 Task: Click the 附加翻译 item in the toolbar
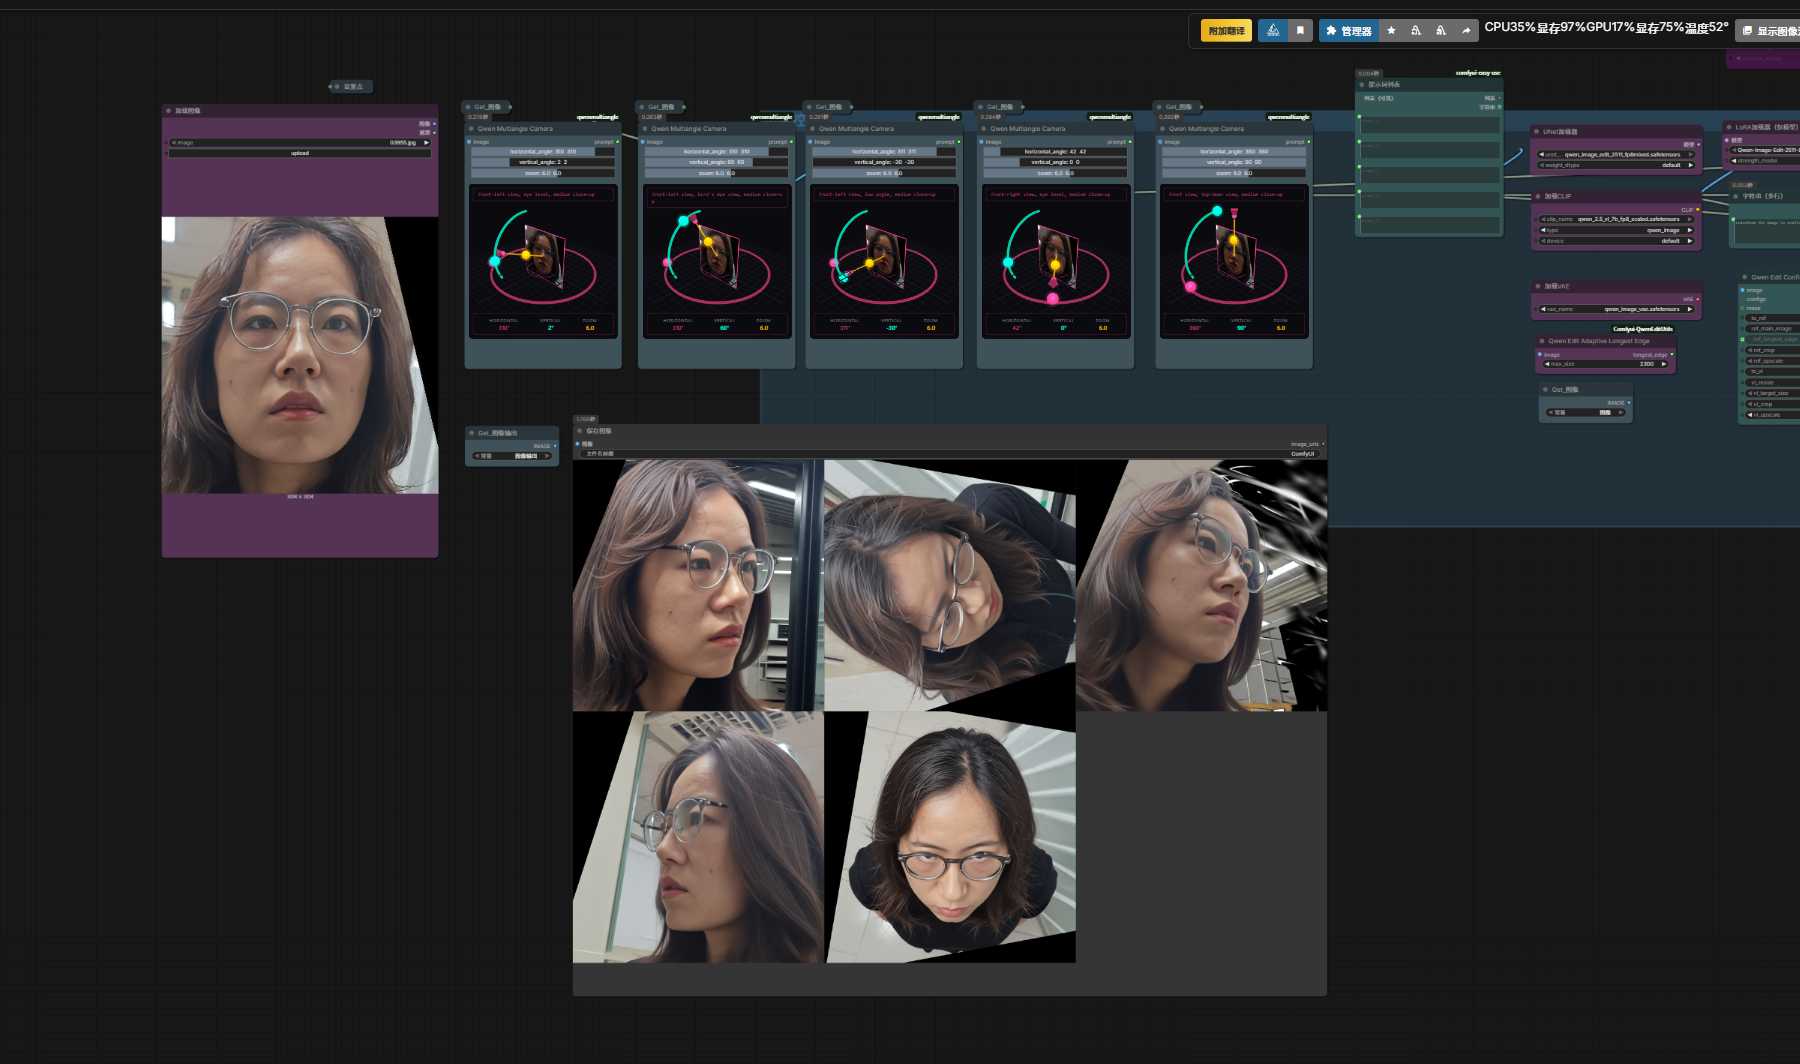pos(1227,30)
